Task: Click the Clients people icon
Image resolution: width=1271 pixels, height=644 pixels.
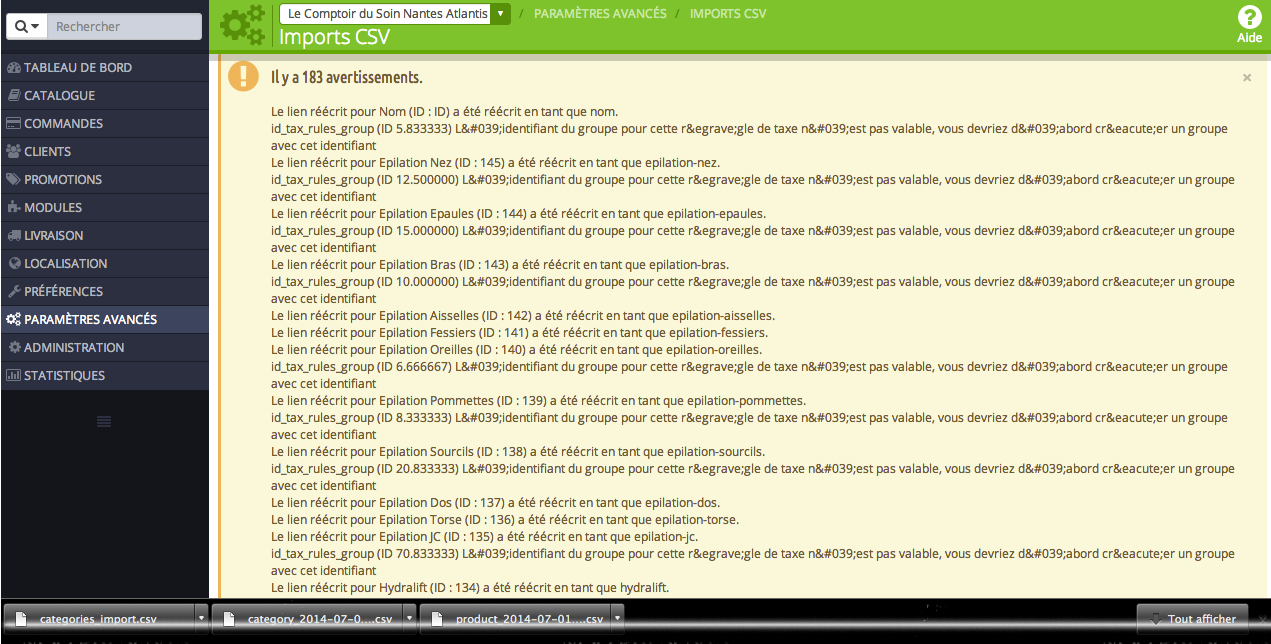Action: click(x=14, y=152)
